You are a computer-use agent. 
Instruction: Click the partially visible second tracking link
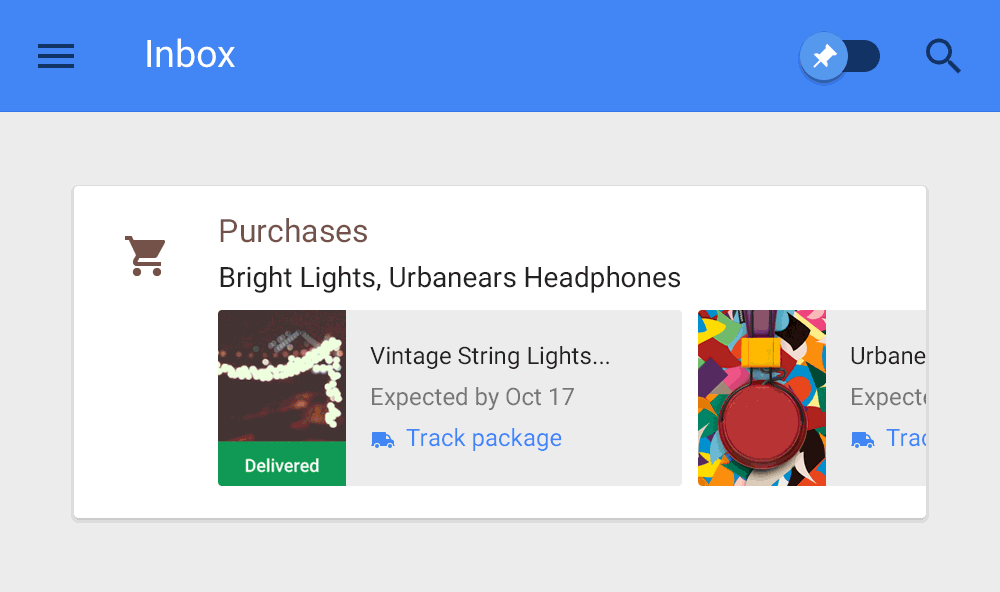[906, 438]
